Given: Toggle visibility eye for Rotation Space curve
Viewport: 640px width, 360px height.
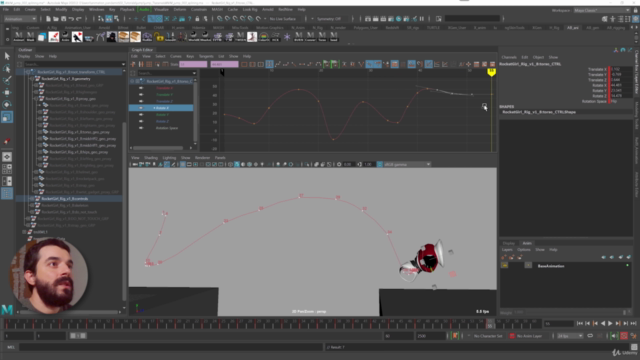Looking at the screenshot, I should coord(141,128).
